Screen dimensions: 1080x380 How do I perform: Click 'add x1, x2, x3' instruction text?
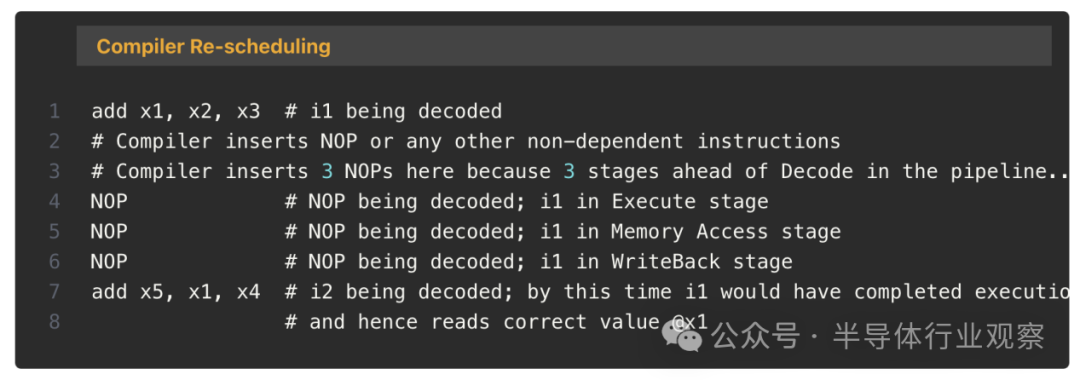pos(176,112)
